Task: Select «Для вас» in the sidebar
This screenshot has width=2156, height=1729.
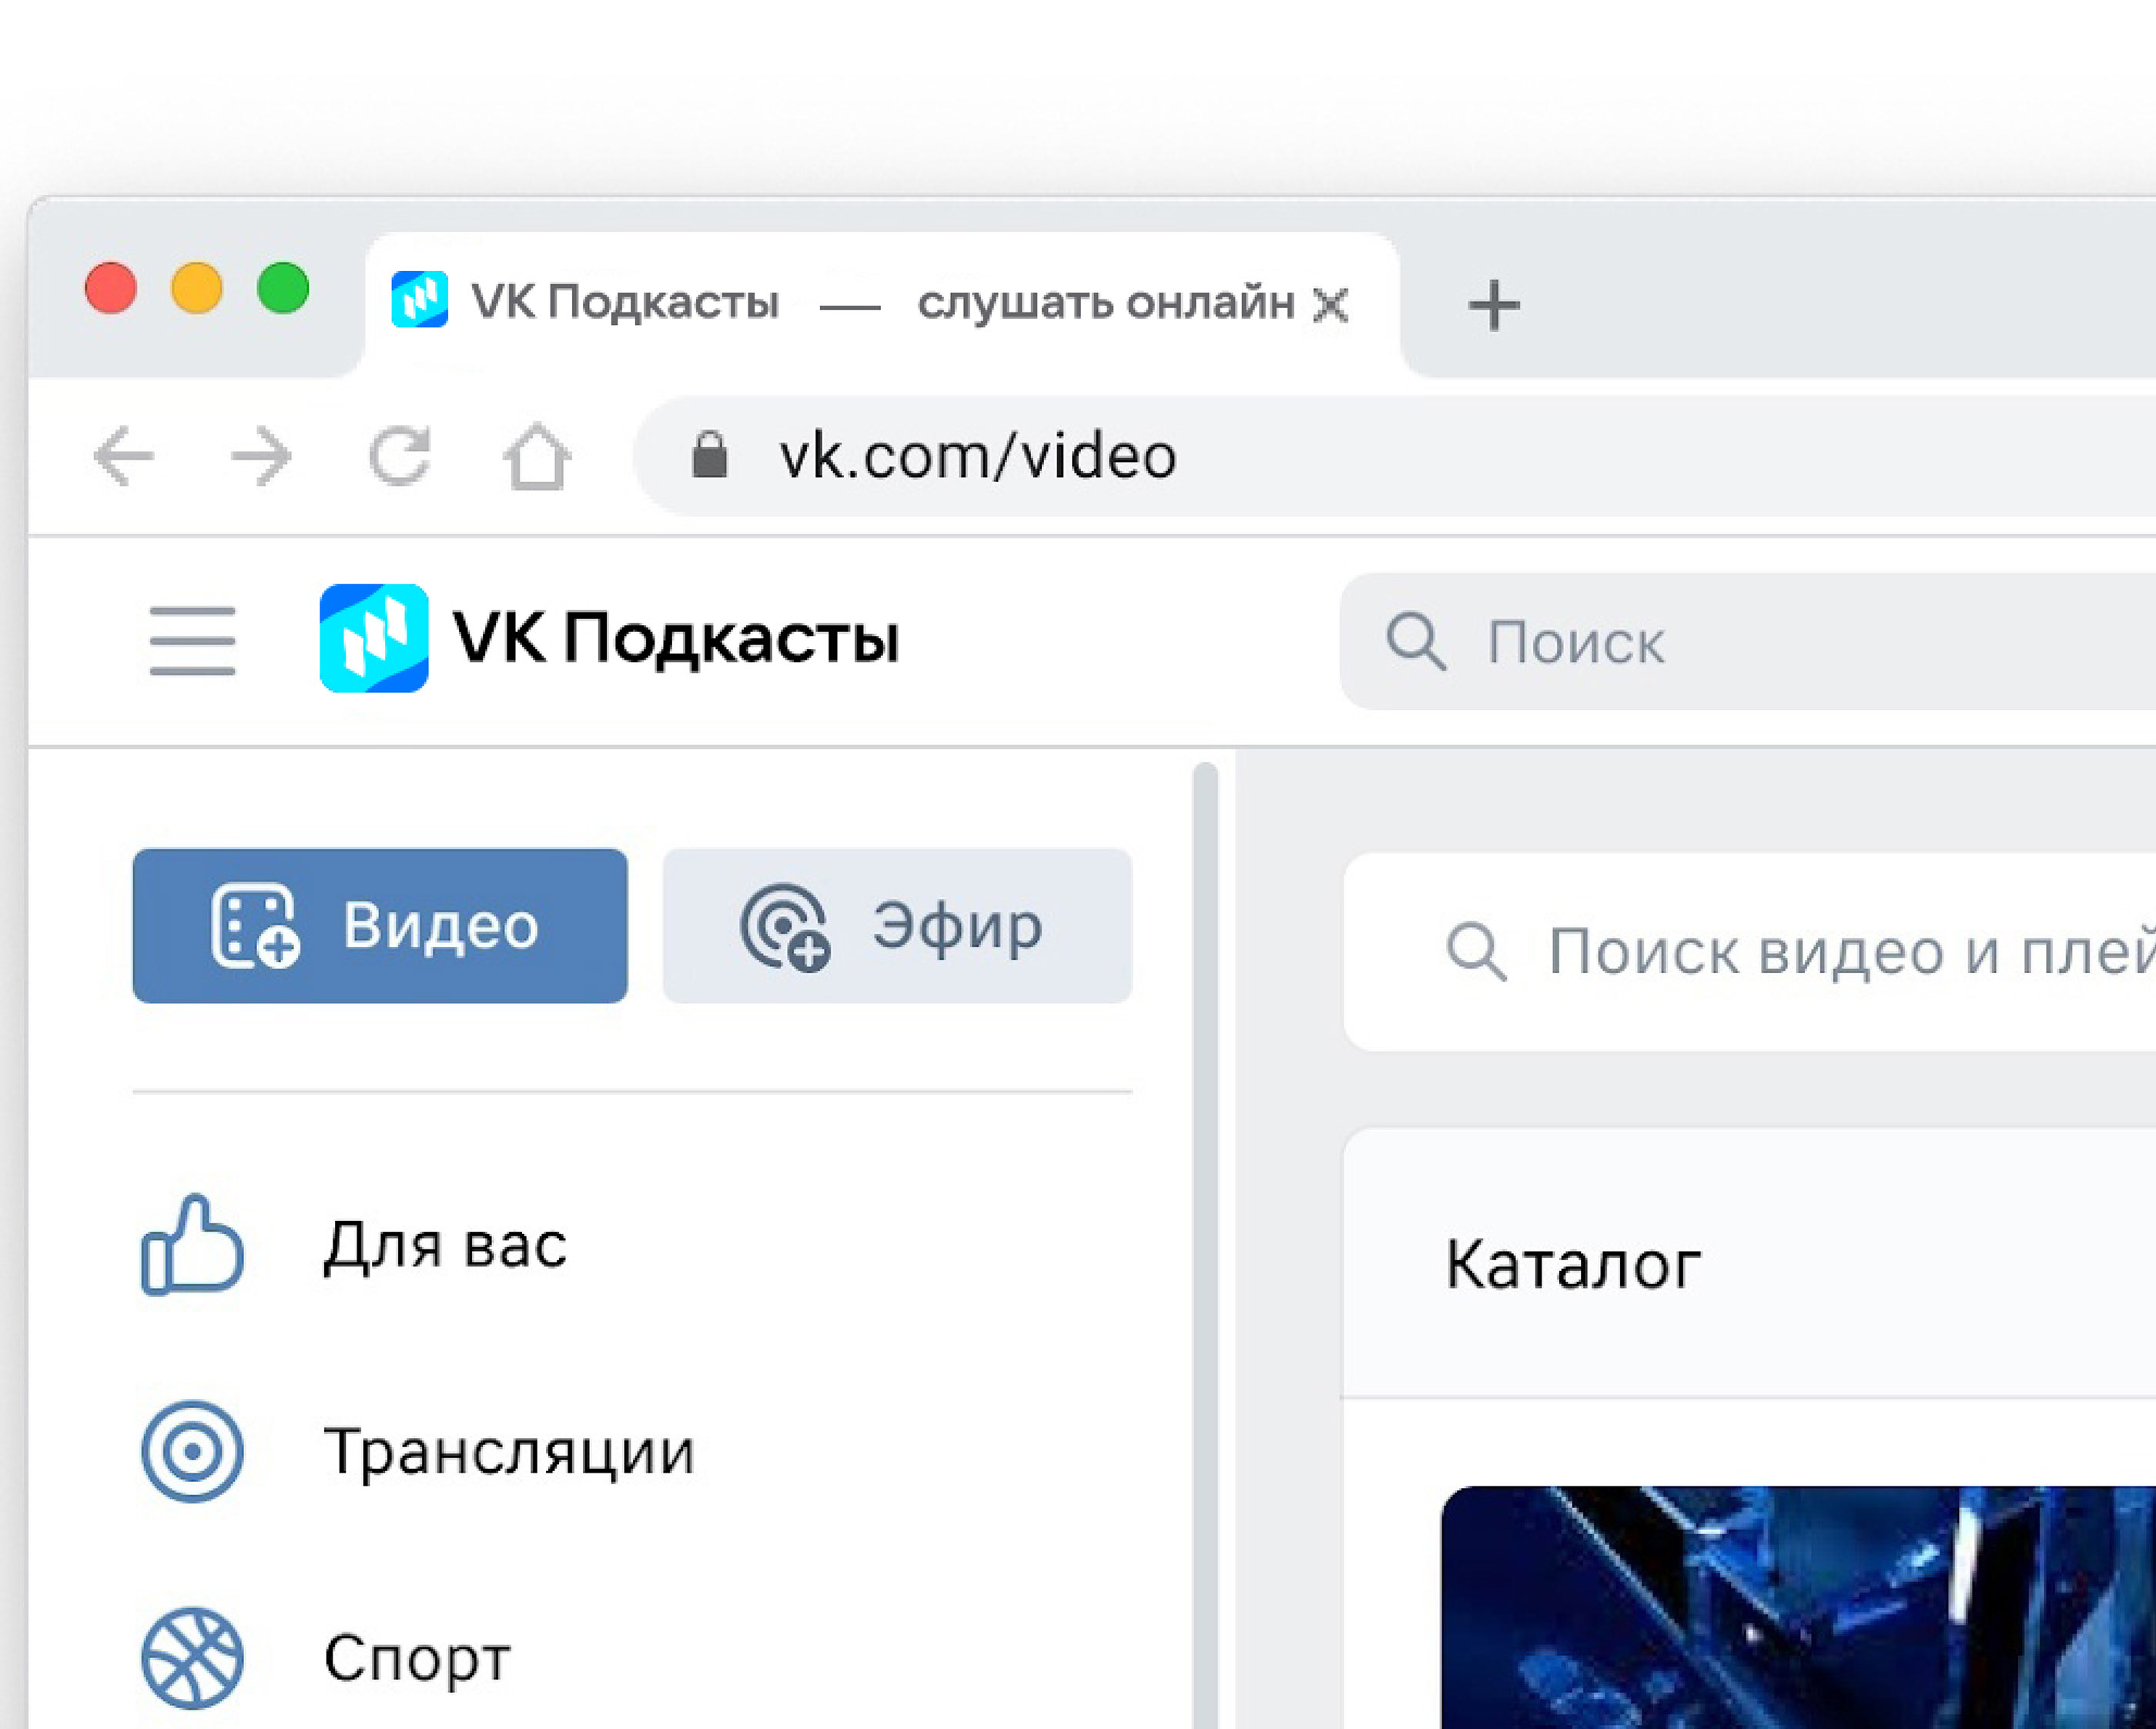Action: point(445,1245)
